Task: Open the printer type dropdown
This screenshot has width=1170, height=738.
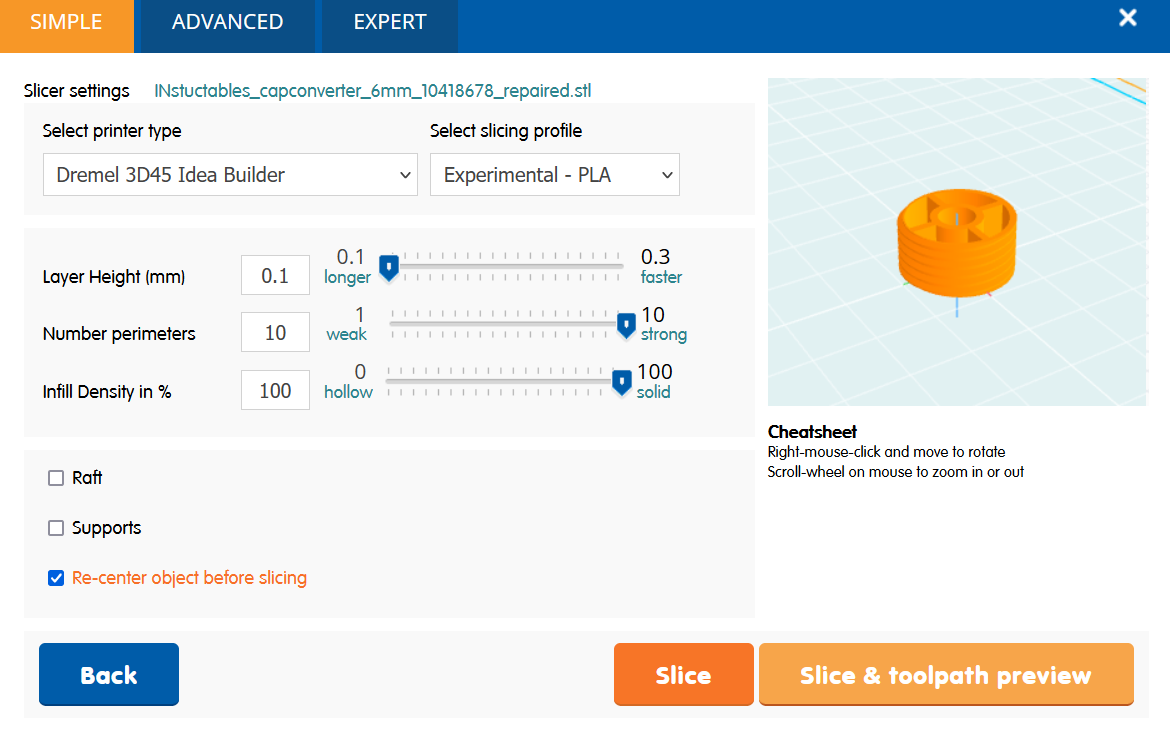Action: click(230, 175)
